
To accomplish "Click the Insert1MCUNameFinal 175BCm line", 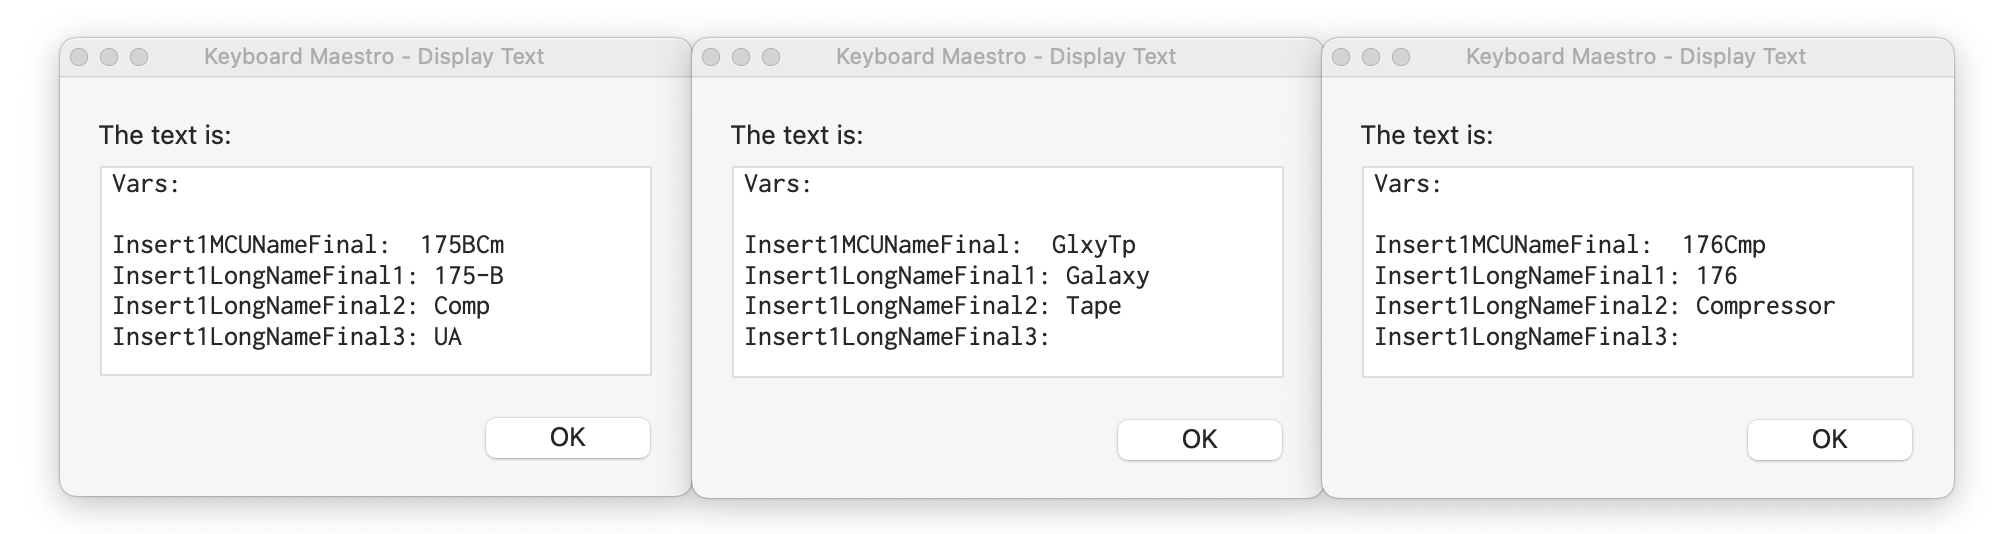I will (308, 245).
